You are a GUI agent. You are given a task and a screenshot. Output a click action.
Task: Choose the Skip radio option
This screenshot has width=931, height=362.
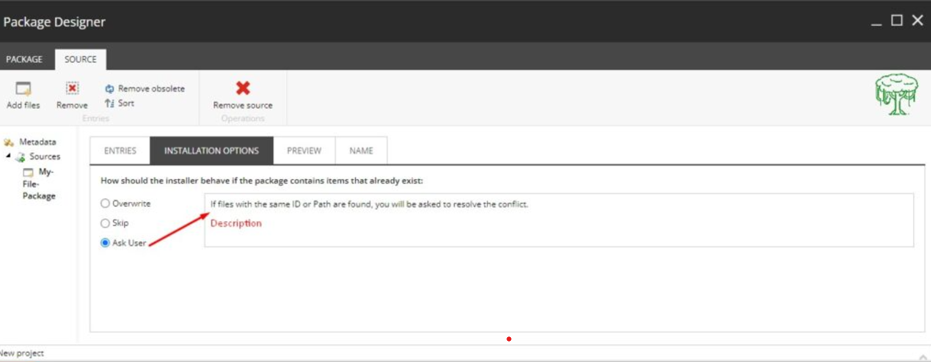[x=105, y=224]
